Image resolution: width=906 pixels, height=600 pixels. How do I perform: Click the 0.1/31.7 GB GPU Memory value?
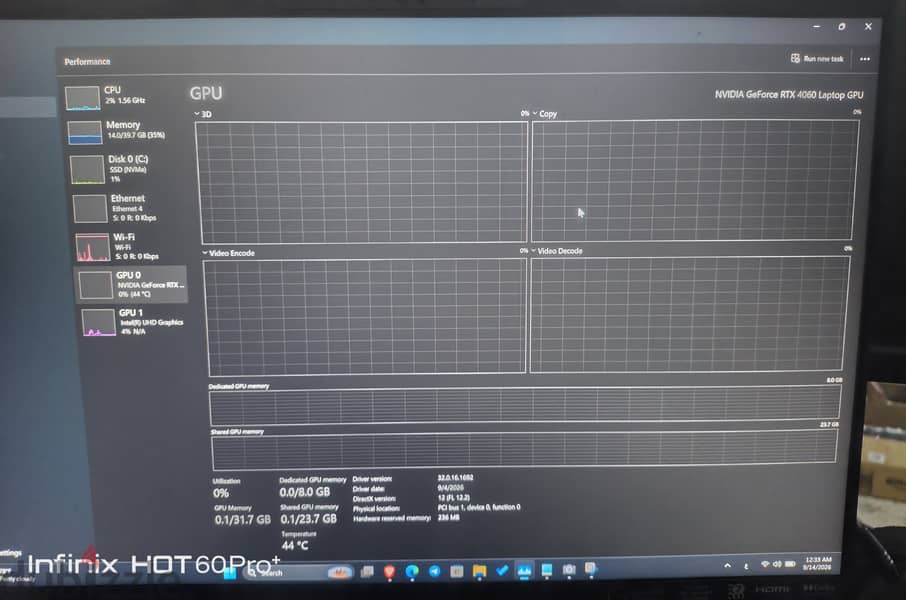243,519
